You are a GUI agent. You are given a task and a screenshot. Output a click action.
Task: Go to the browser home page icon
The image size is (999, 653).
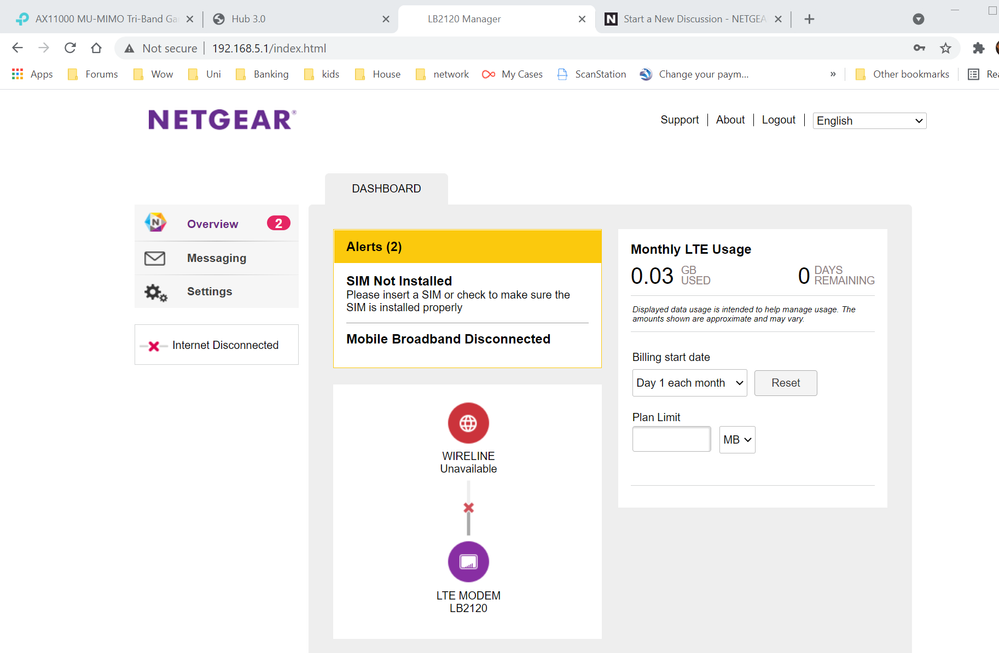tap(96, 48)
